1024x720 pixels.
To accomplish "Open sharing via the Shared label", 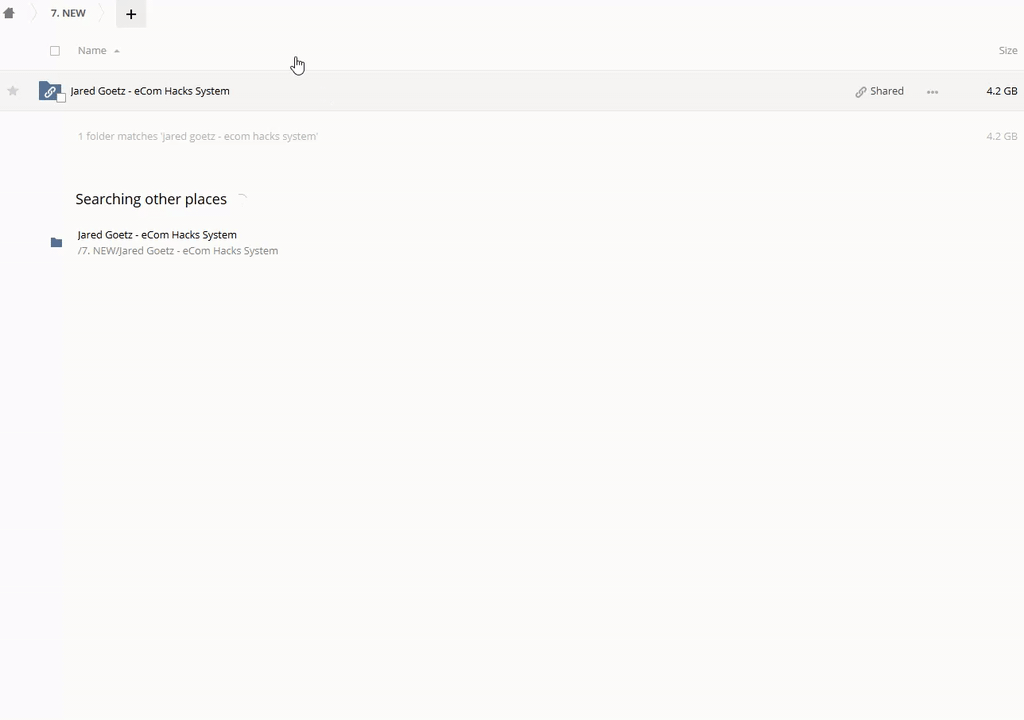I will 880,91.
